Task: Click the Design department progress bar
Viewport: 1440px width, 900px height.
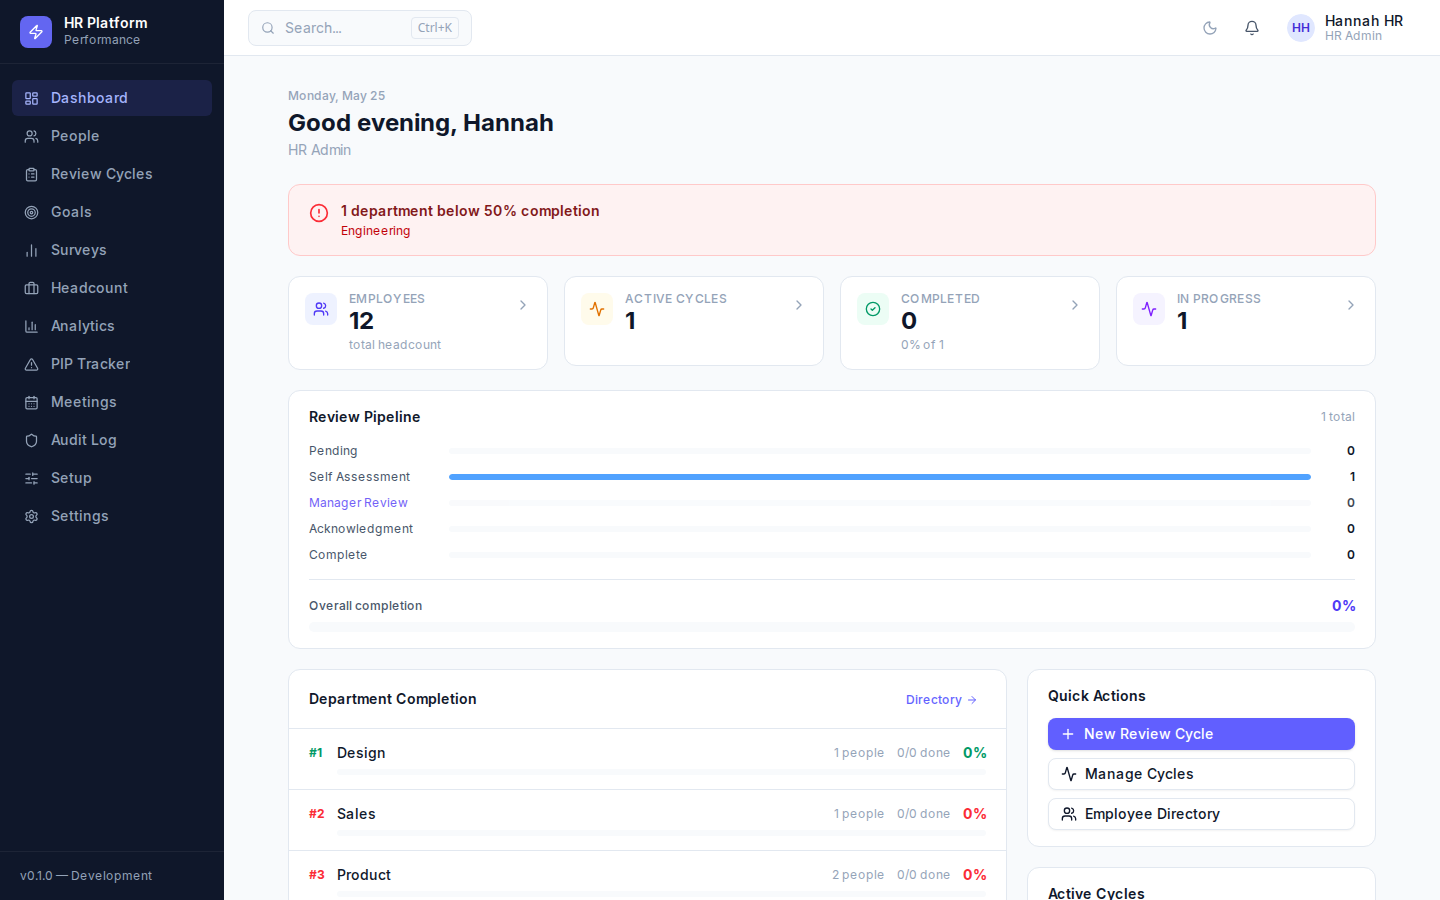Action: coord(662,772)
